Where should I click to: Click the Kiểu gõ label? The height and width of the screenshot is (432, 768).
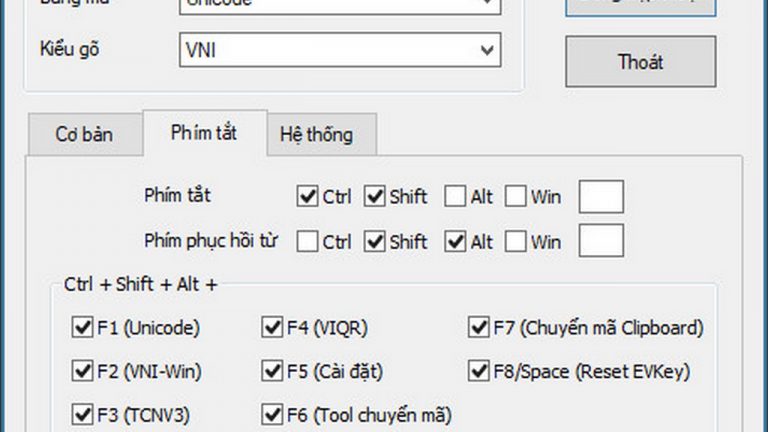pos(70,49)
